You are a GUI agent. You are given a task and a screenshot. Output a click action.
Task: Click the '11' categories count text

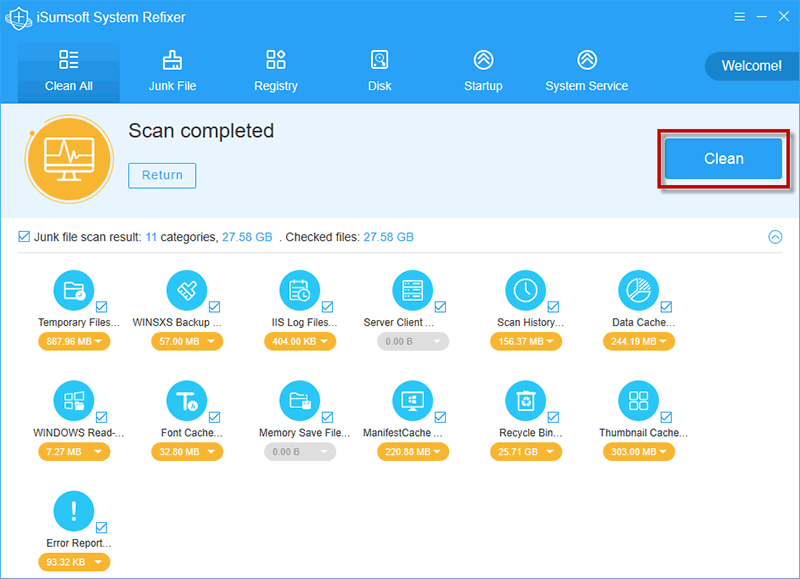click(x=151, y=237)
